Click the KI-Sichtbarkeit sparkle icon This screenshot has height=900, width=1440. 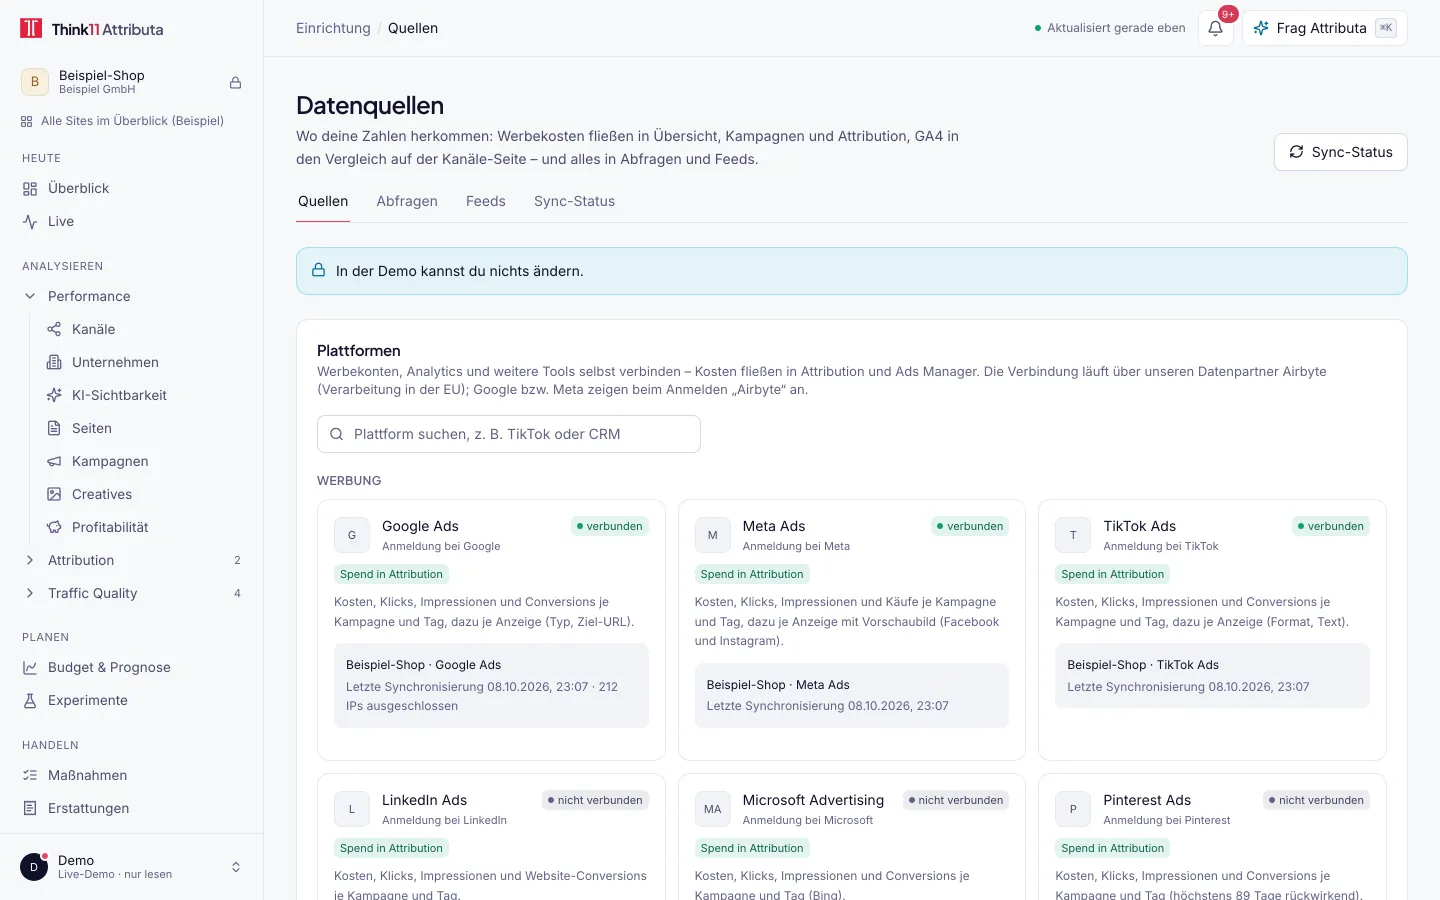pyautogui.click(x=54, y=395)
